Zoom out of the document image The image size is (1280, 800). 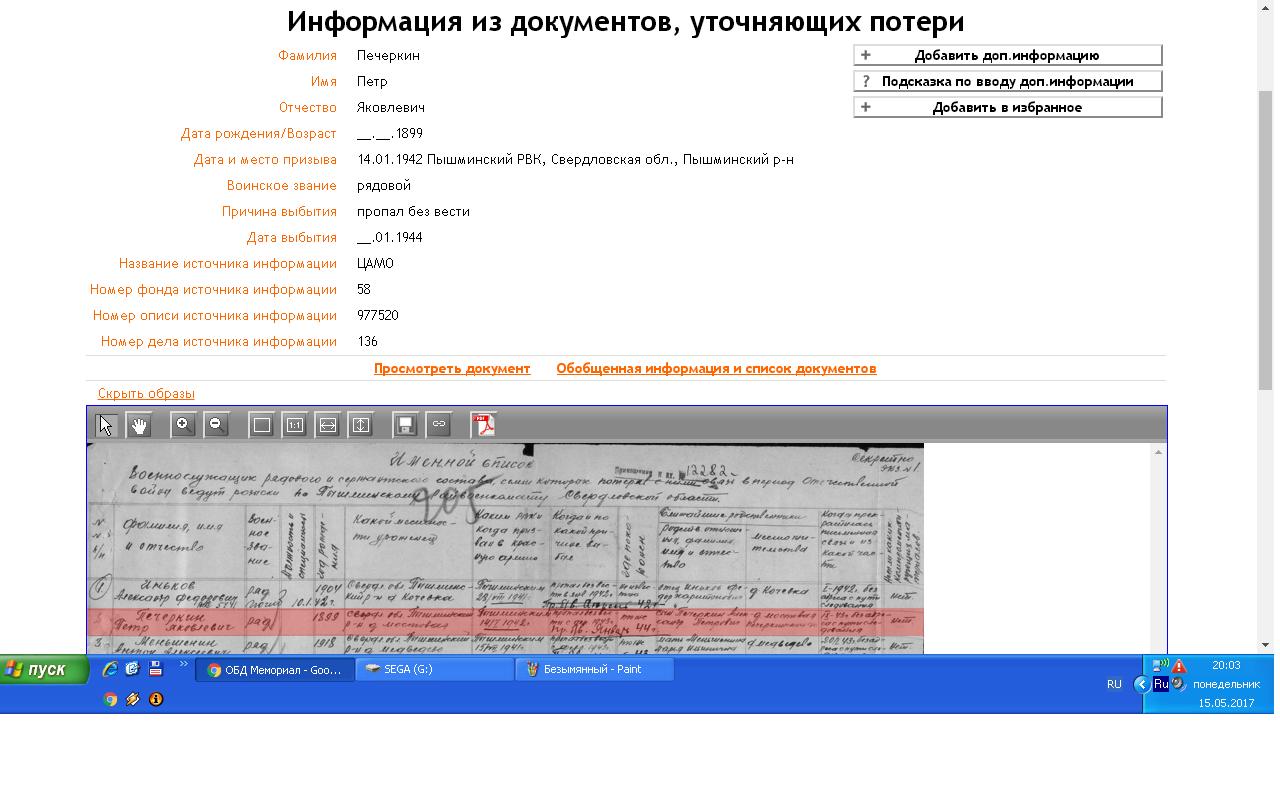pyautogui.click(x=215, y=425)
